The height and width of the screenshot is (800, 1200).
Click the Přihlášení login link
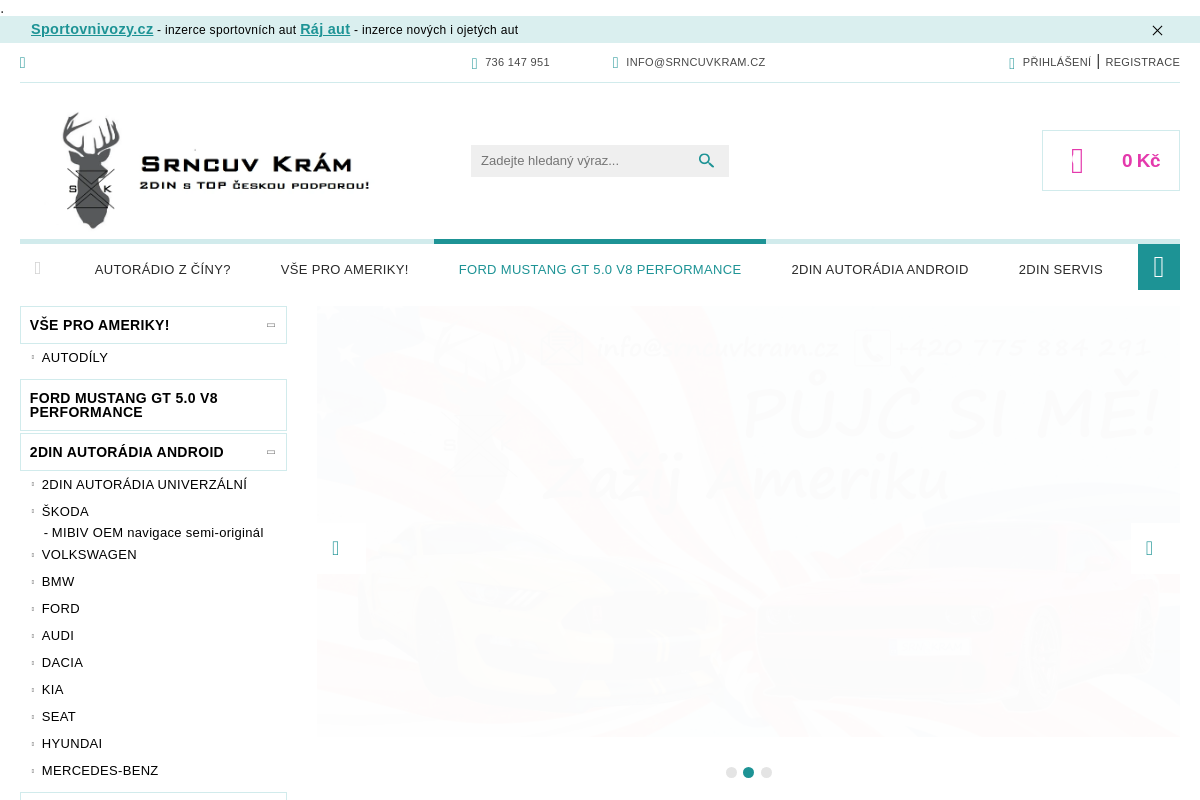click(1056, 62)
